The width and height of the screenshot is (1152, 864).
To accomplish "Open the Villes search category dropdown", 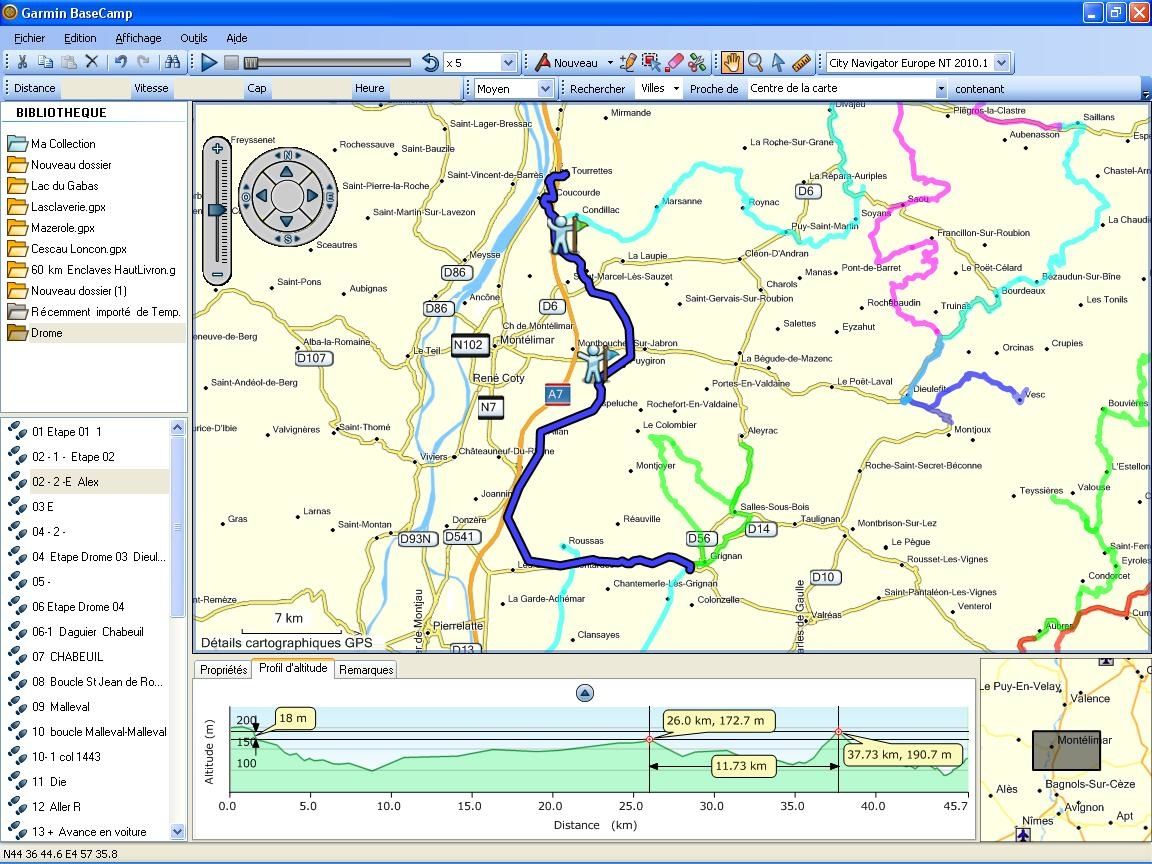I will tap(676, 88).
